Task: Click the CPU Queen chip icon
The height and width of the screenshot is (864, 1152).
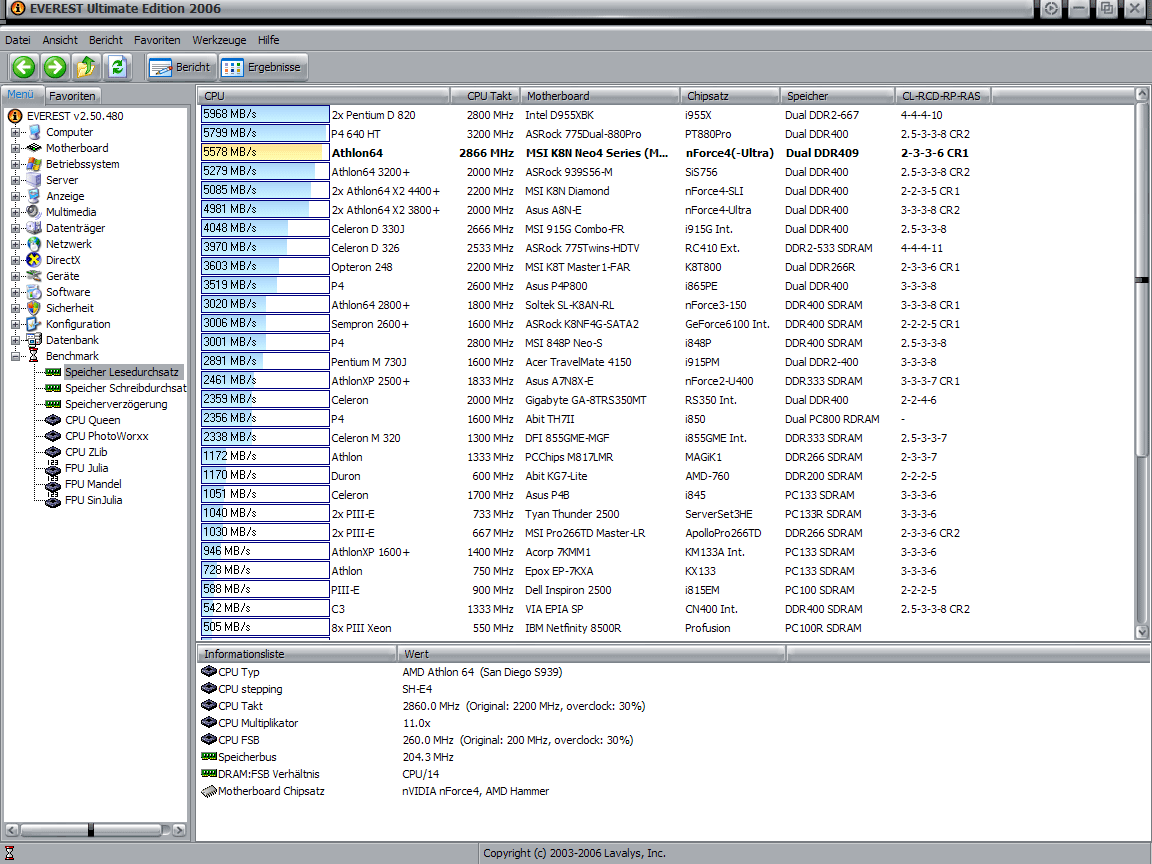Action: pos(53,420)
